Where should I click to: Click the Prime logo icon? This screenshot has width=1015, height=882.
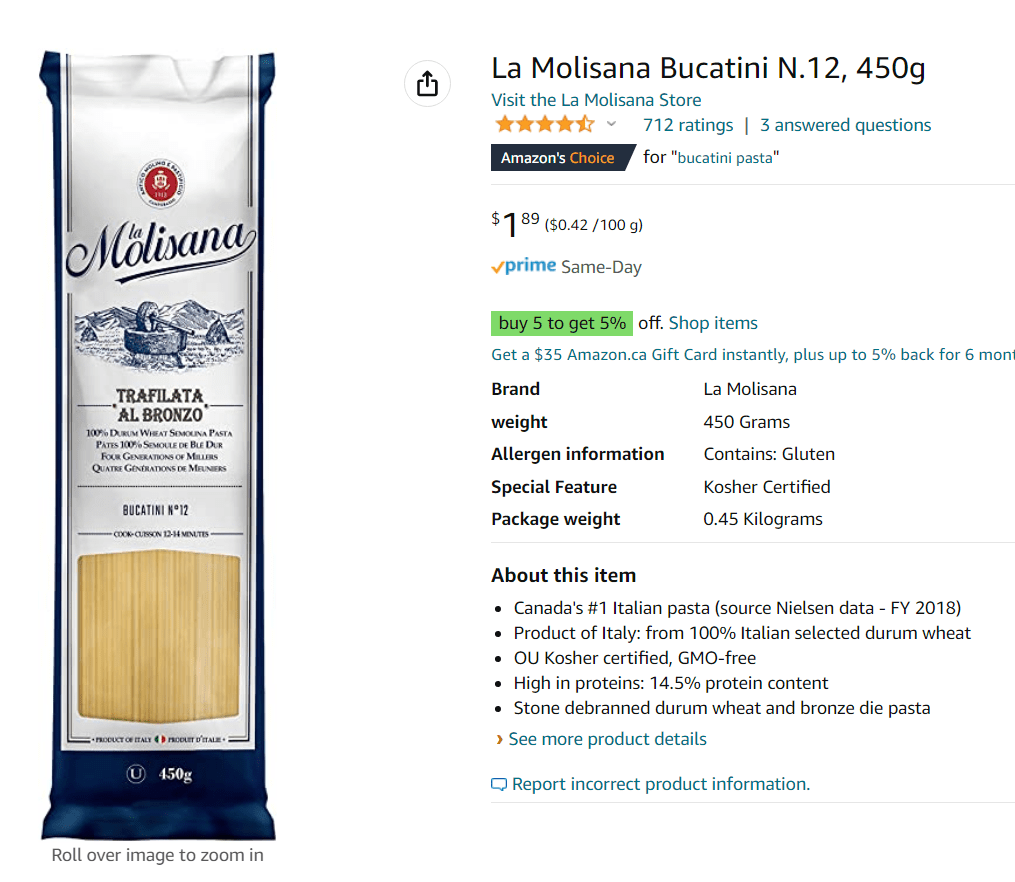pos(524,266)
